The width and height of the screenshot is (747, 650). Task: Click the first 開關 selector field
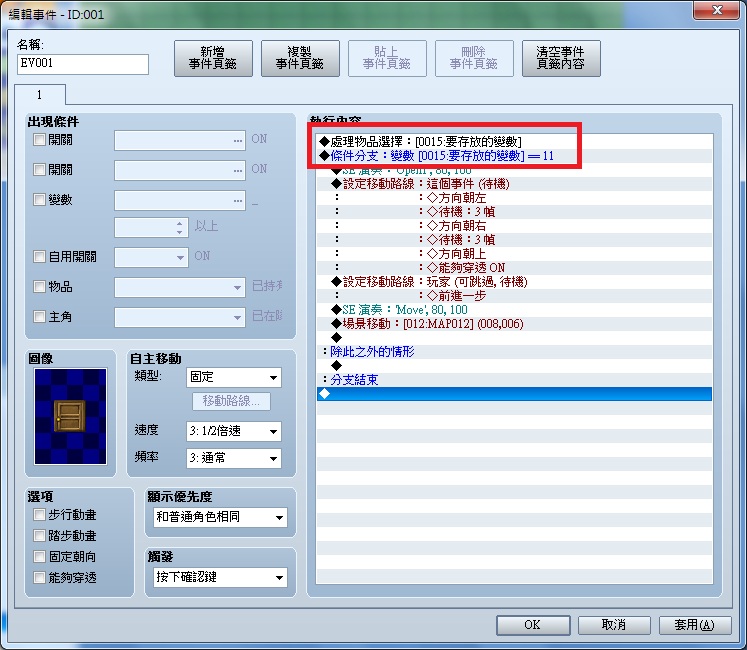180,141
